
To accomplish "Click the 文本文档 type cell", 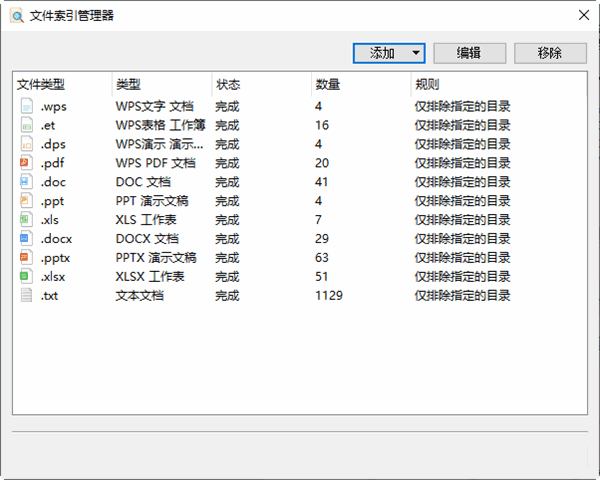I will click(x=140, y=296).
